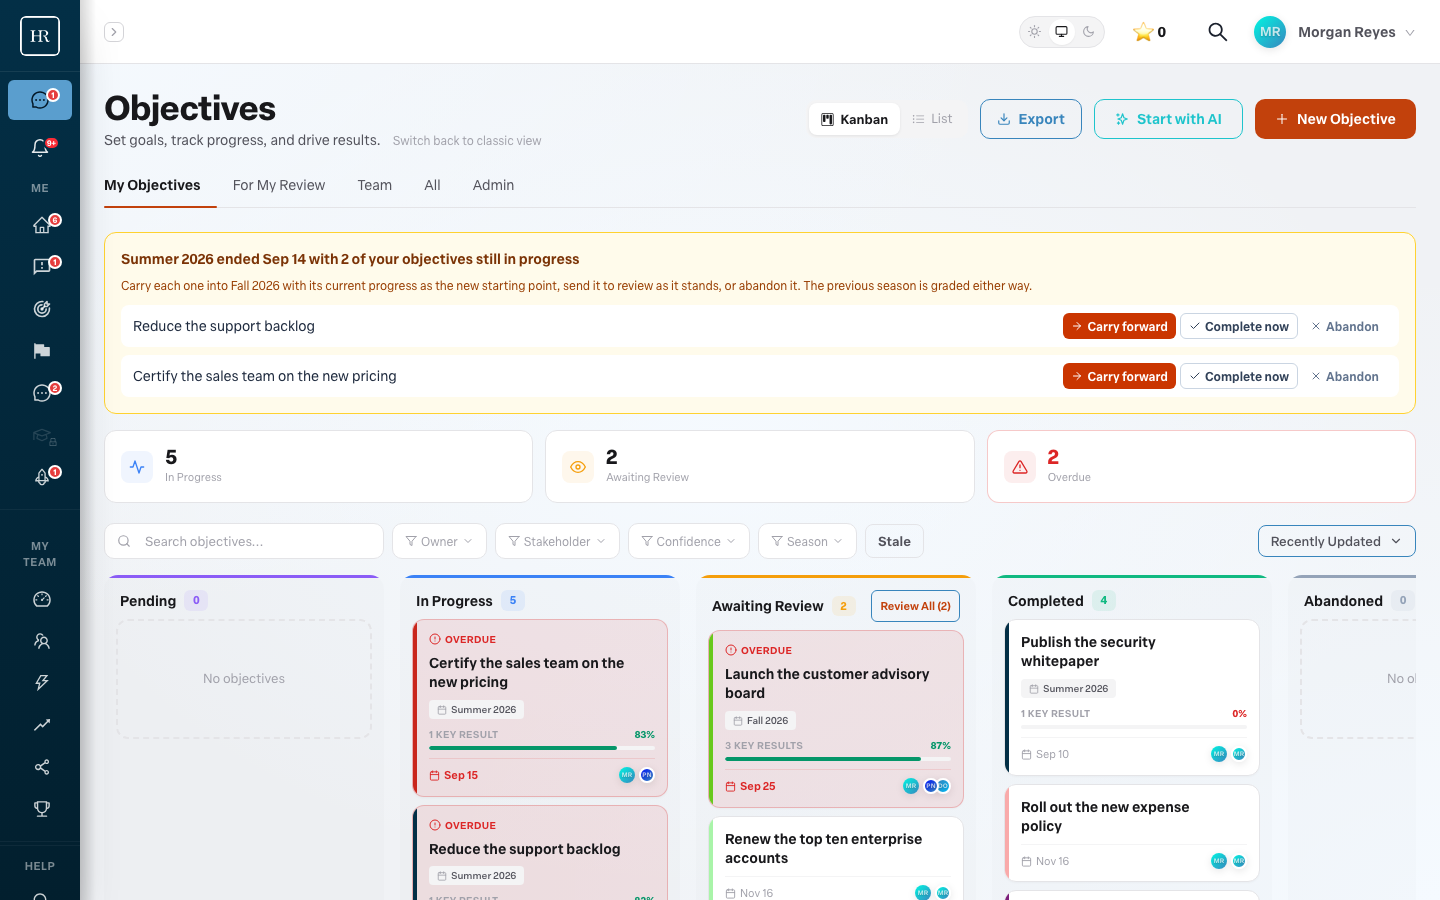Open the trophy icon in sidebar

(41, 809)
